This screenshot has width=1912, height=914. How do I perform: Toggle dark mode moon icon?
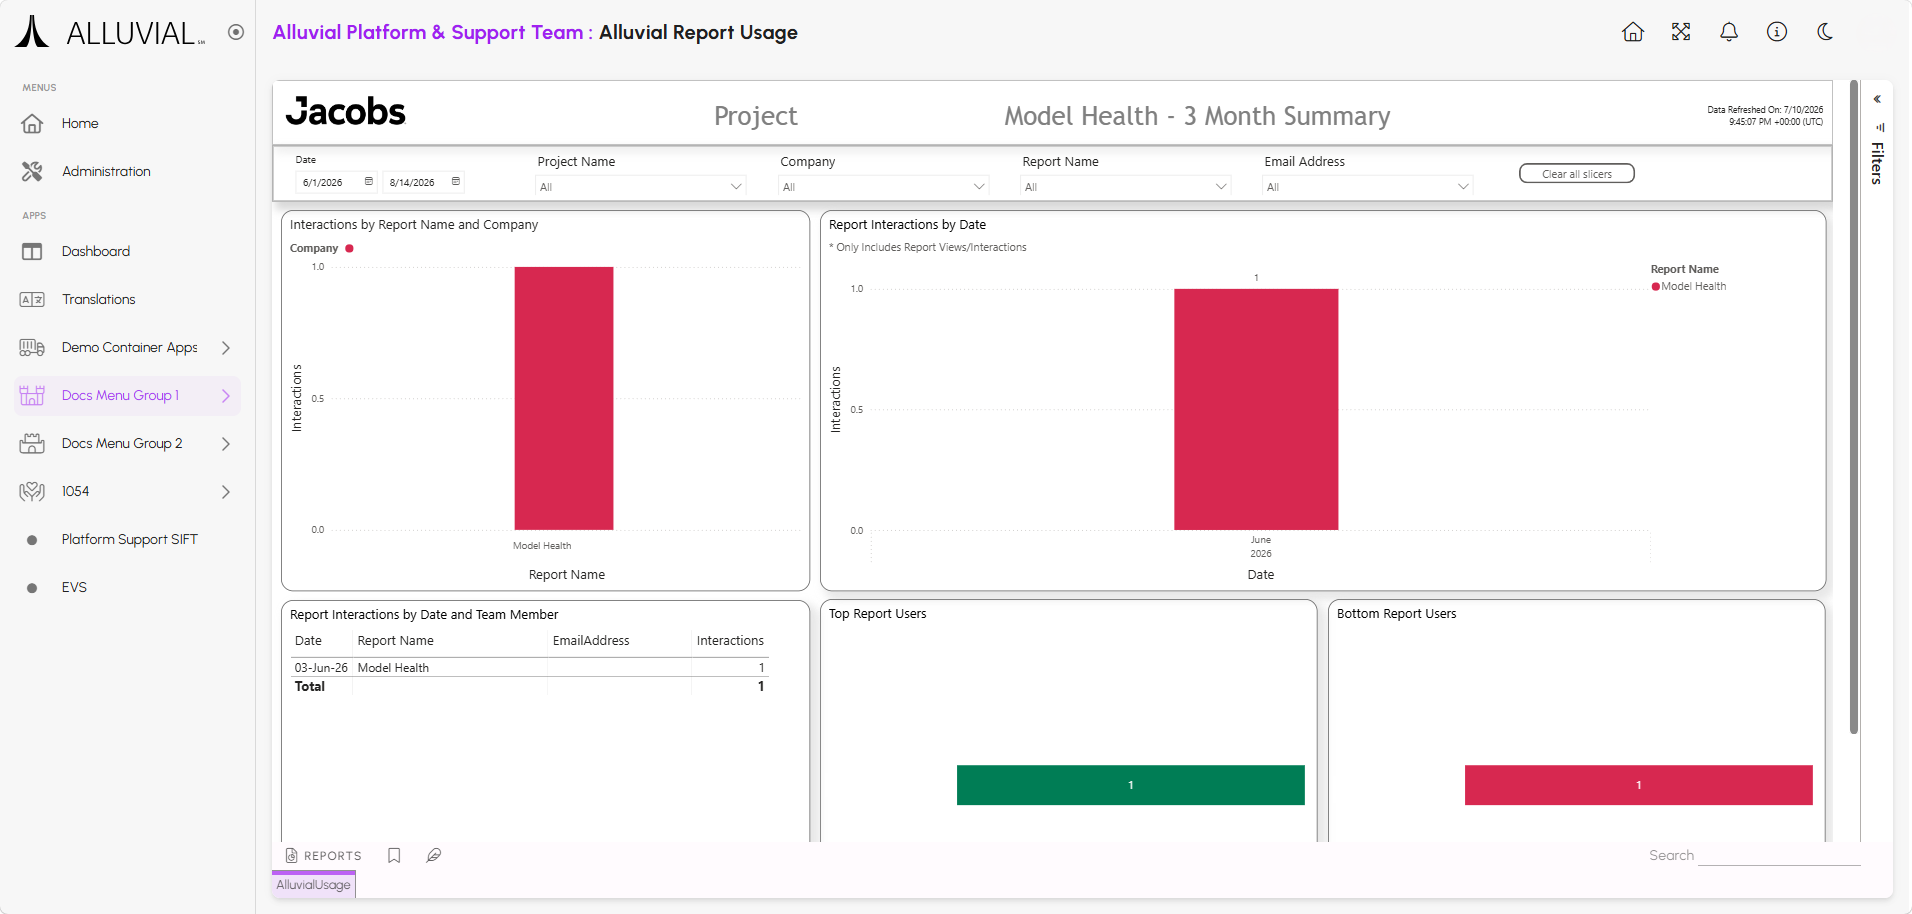[1825, 32]
